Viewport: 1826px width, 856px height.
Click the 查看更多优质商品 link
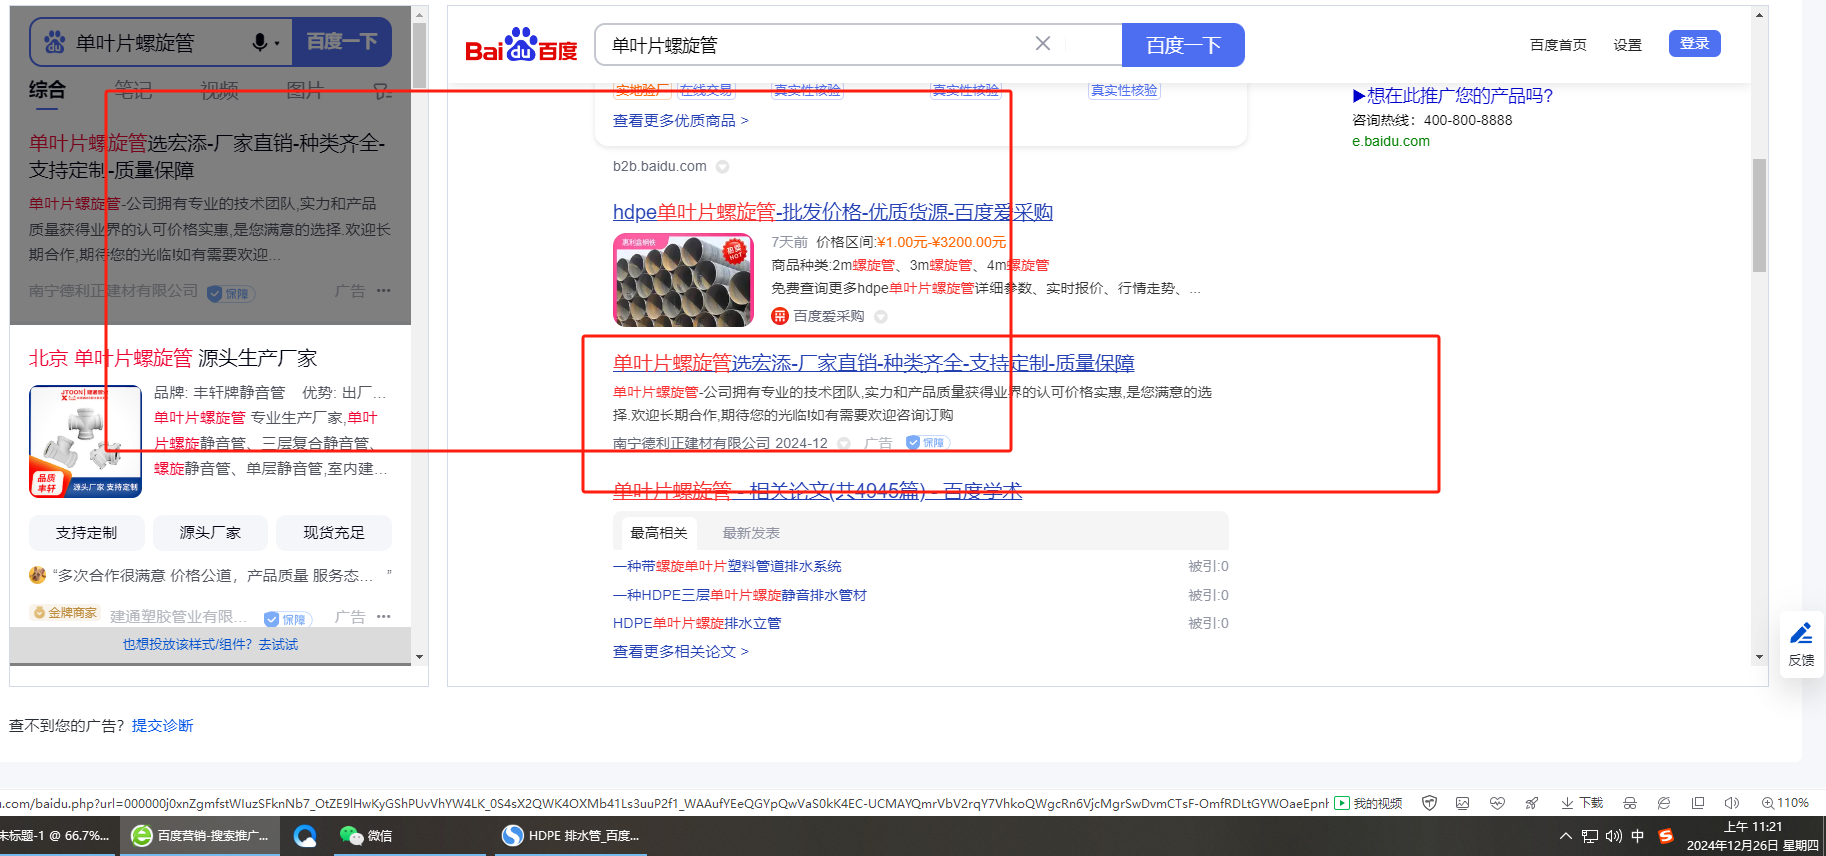(x=681, y=121)
